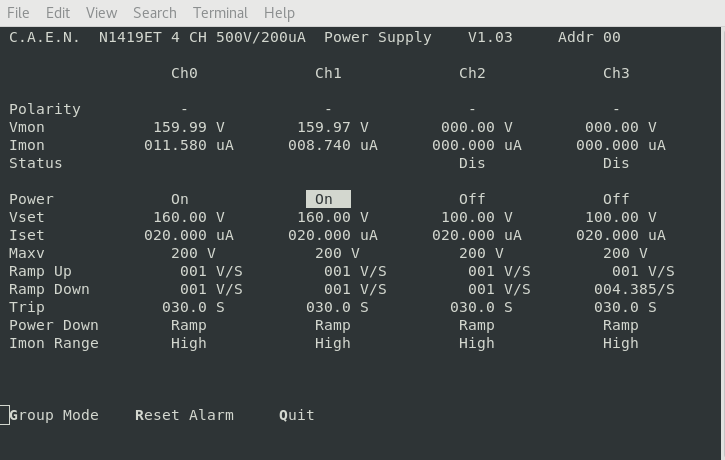The width and height of the screenshot is (725, 460).
Task: Select Ch3 Maxv value 200 V
Action: click(x=625, y=253)
